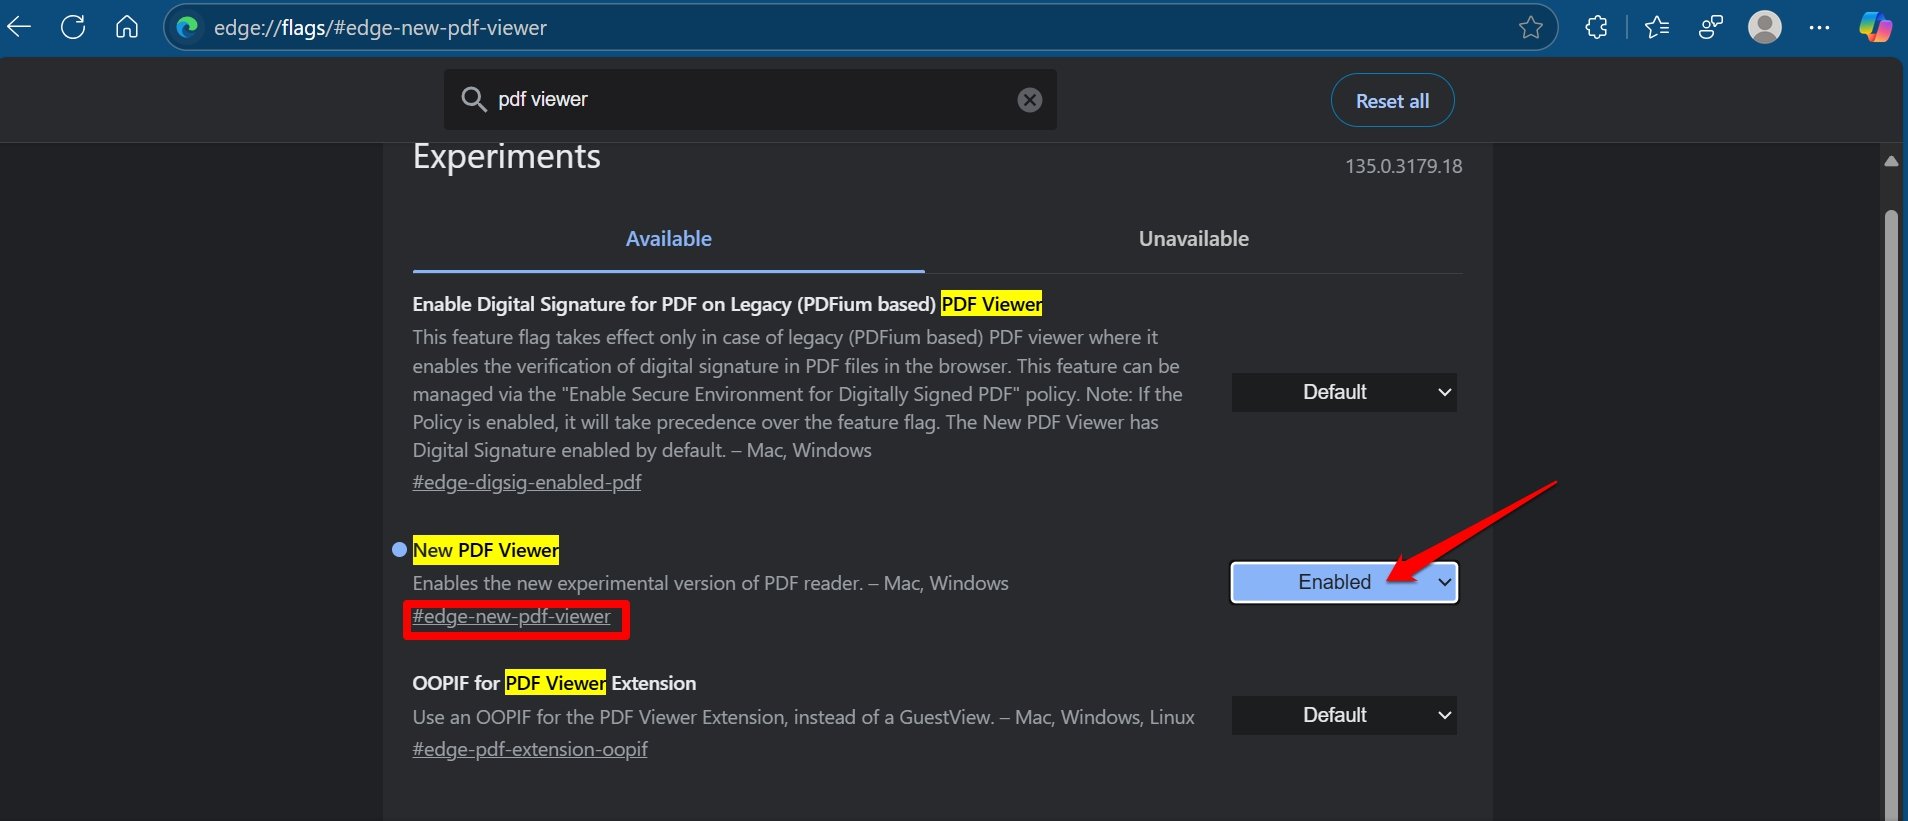The width and height of the screenshot is (1908, 821).
Task: Clear the pdf viewer search text
Action: pos(1029,99)
